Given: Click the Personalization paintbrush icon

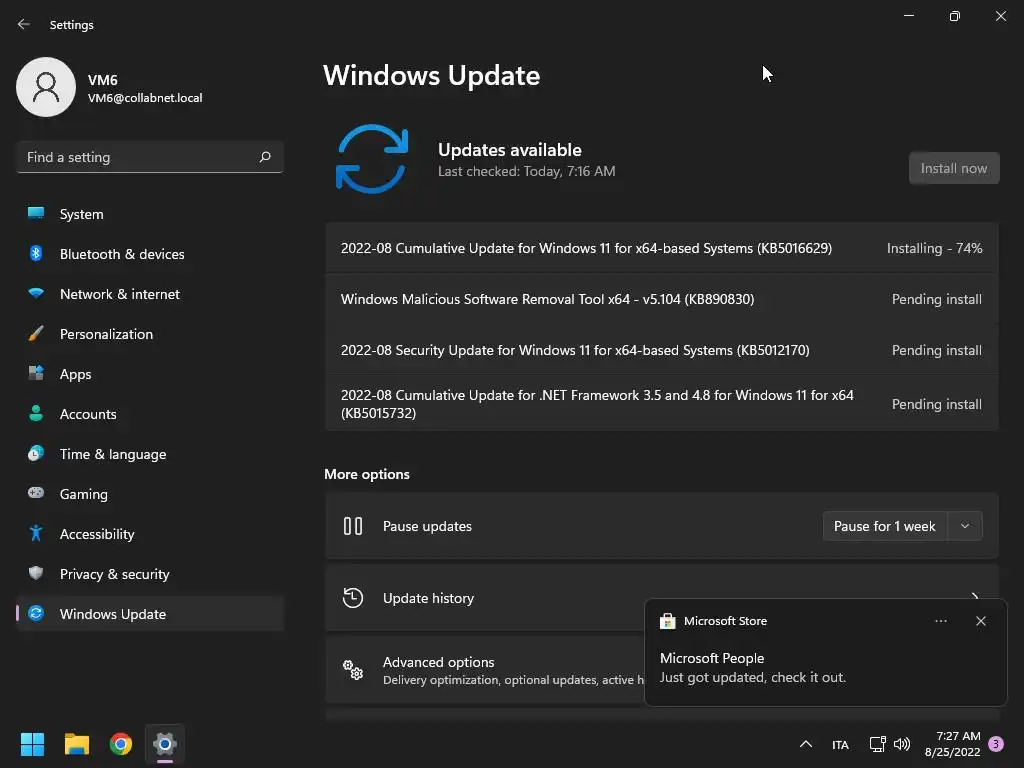Looking at the screenshot, I should pos(36,334).
